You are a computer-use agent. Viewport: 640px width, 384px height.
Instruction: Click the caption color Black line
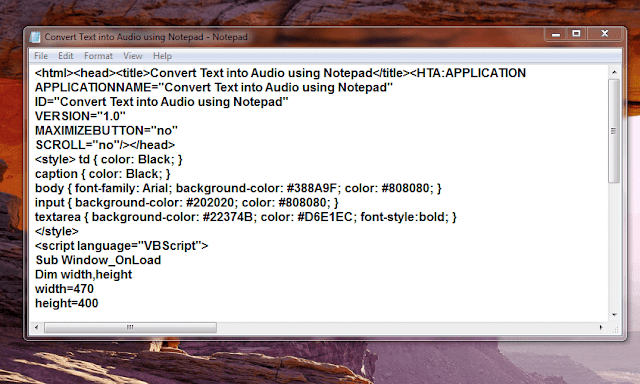click(103, 174)
